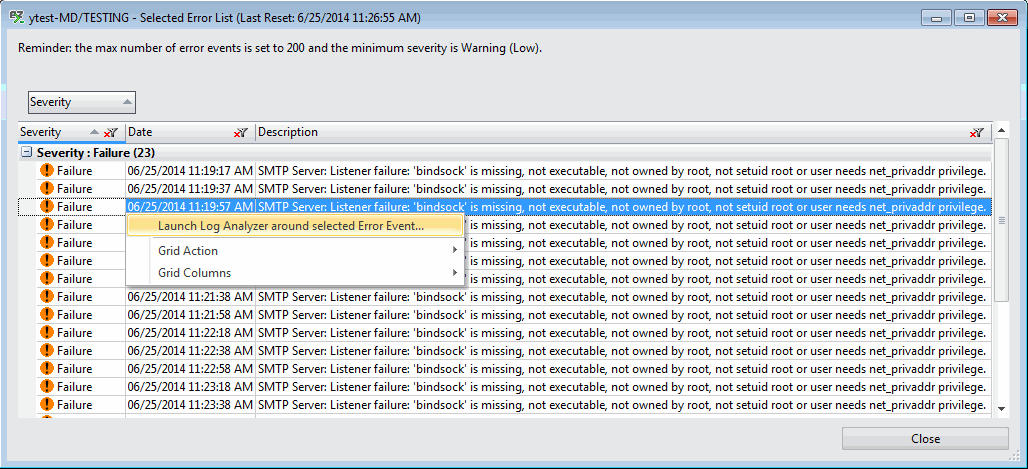Select the 11:22:58 AM failure row

[500, 369]
